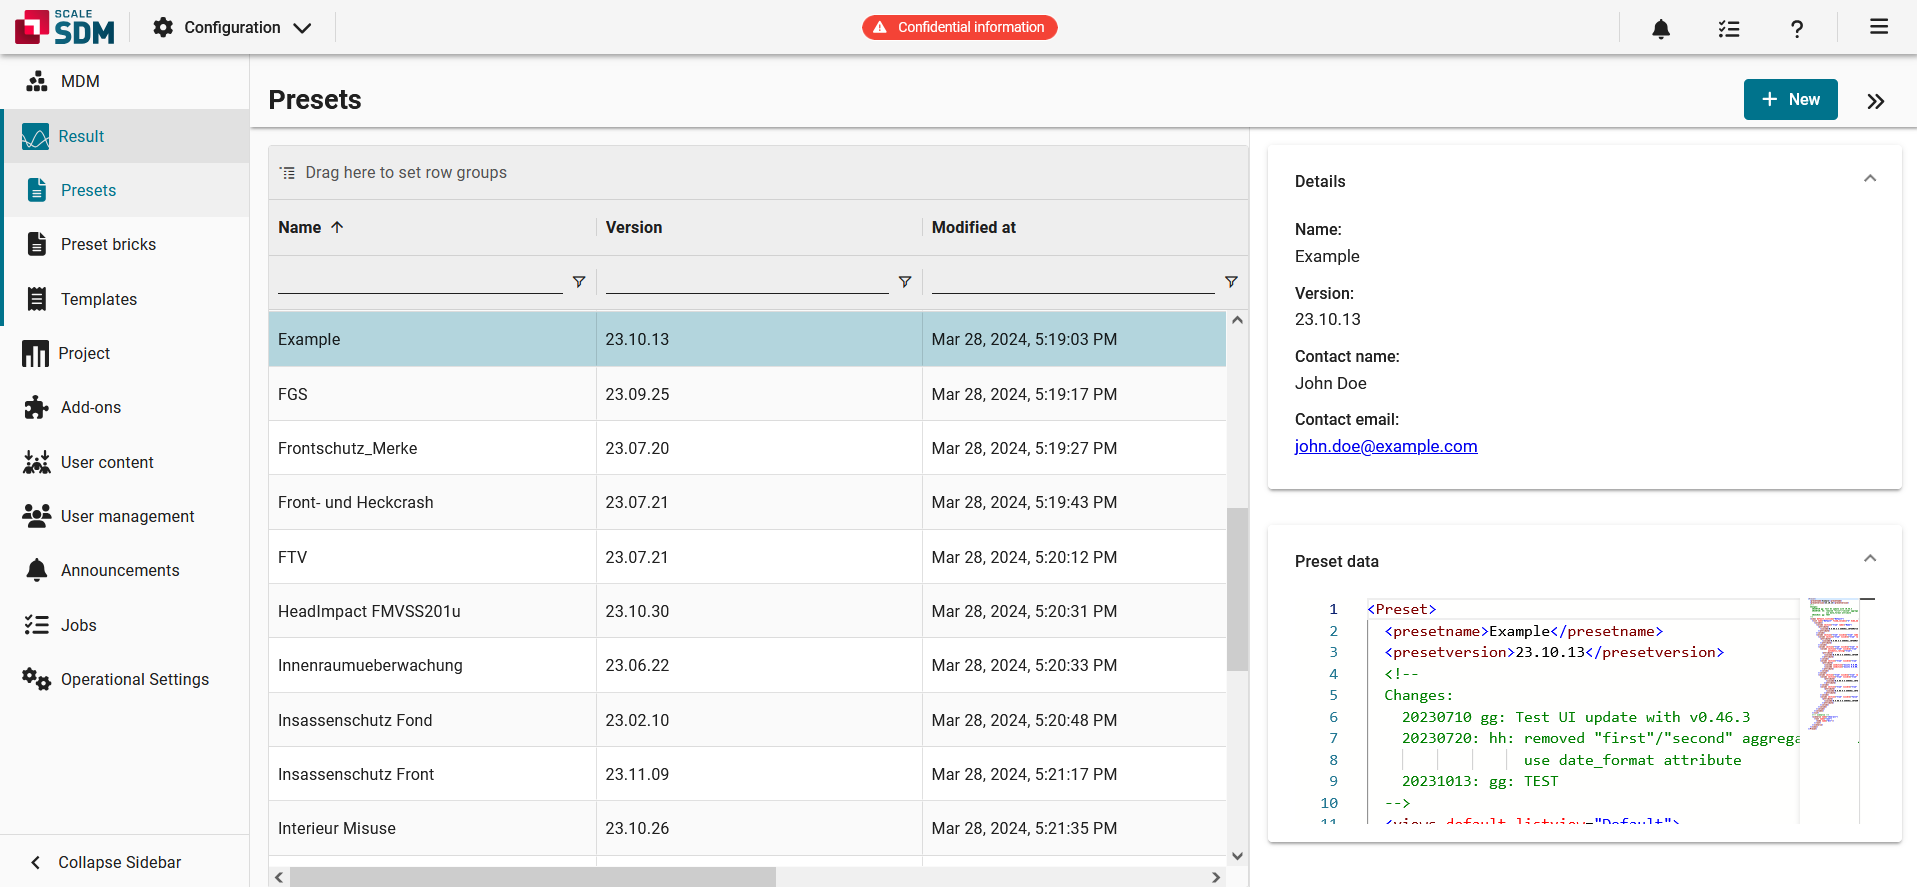Click the row groups list icon
Screen dimensions: 1917x887
coord(288,173)
